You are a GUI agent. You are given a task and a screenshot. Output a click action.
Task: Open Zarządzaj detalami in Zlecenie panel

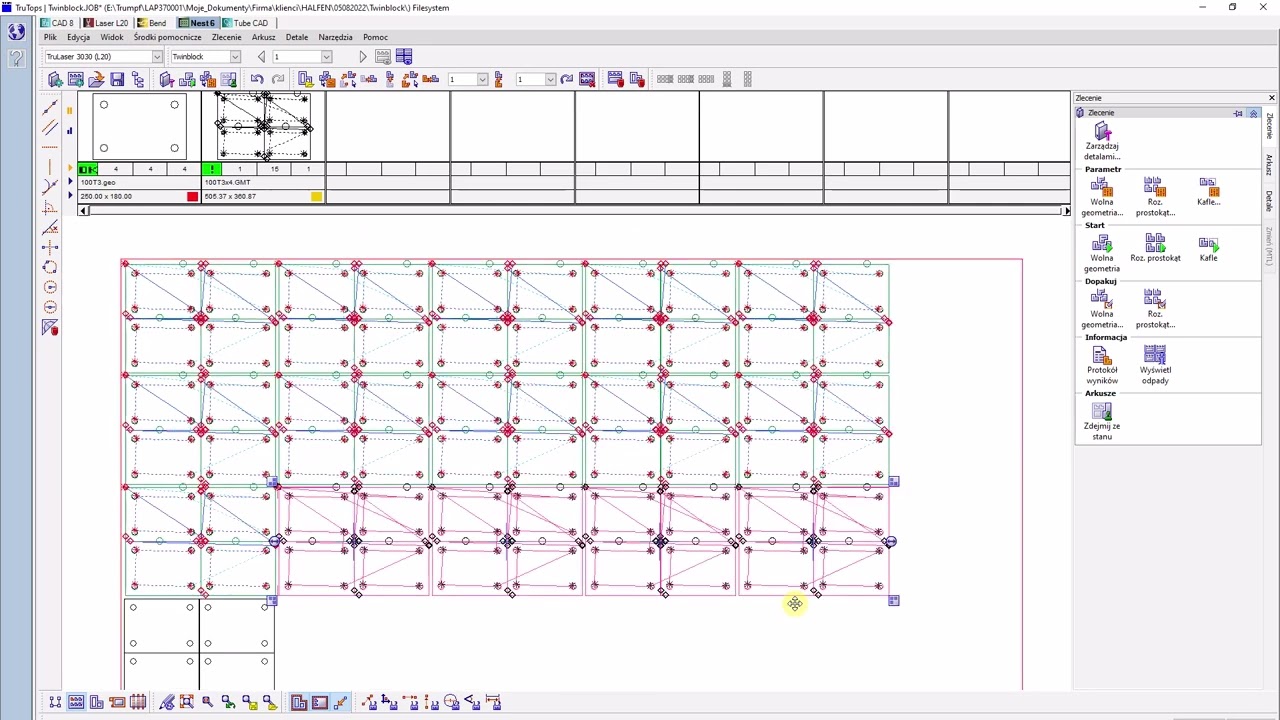click(1102, 142)
